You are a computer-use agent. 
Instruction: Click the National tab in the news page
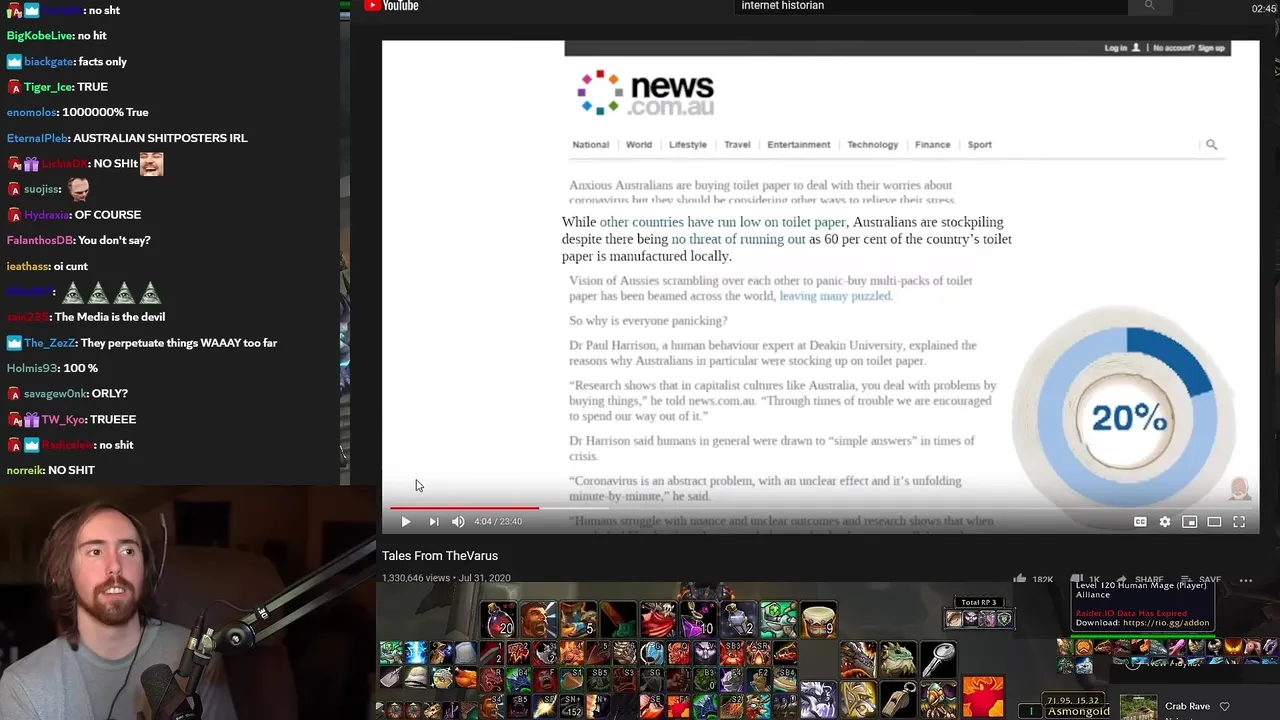coord(590,144)
